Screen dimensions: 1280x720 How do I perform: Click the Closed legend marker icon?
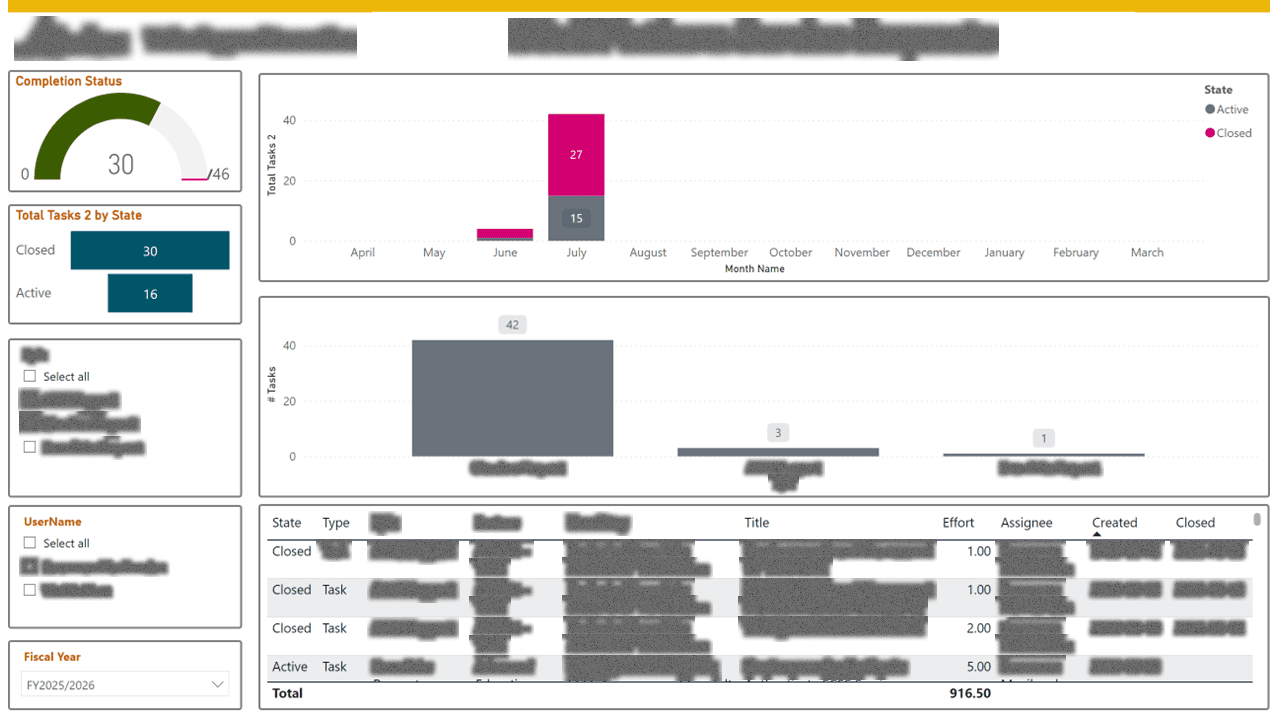tap(1210, 132)
